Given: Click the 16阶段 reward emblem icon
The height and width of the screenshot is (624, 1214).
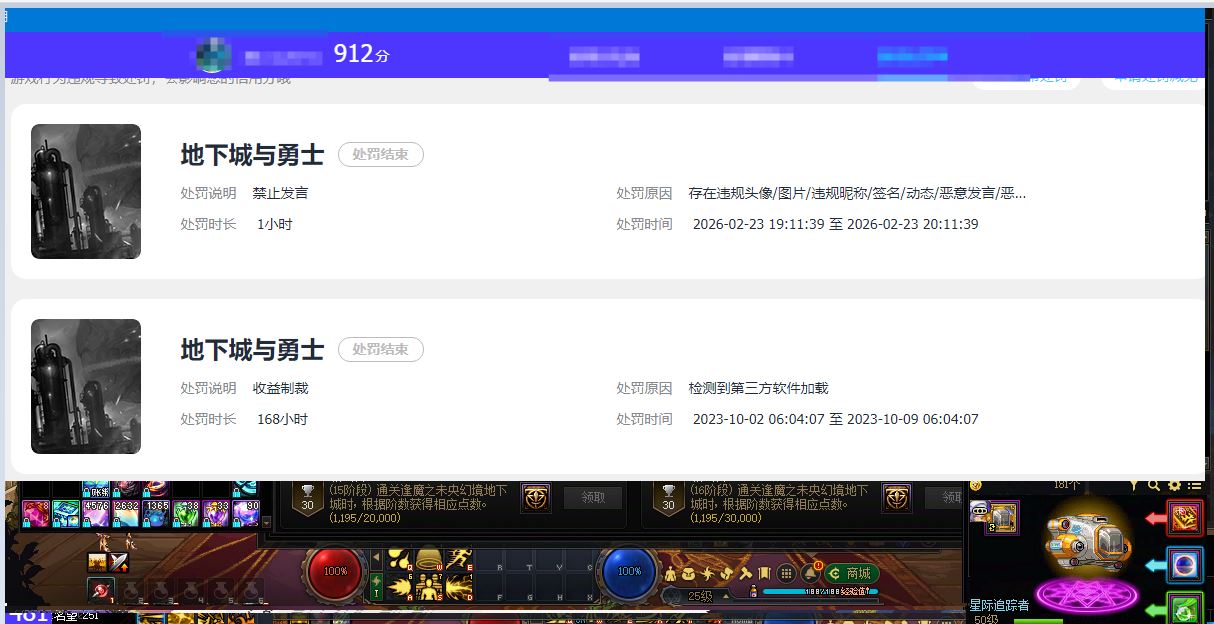Looking at the screenshot, I should pyautogui.click(x=896, y=498).
